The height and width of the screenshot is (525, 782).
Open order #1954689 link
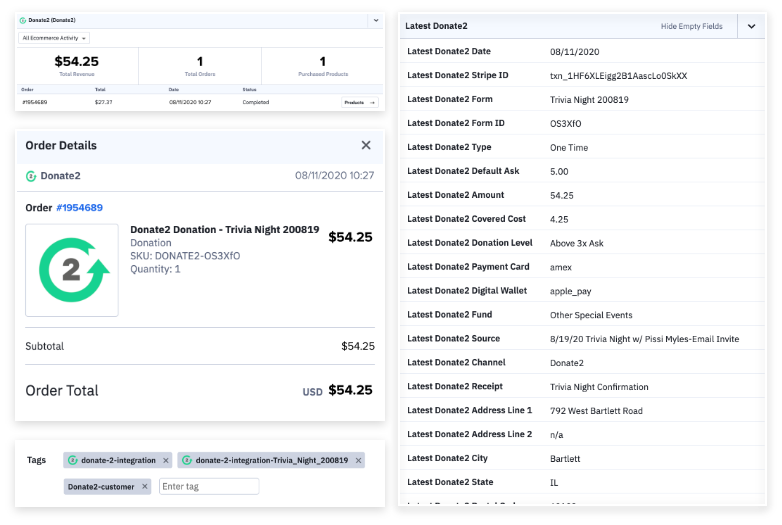pyautogui.click(x=79, y=207)
